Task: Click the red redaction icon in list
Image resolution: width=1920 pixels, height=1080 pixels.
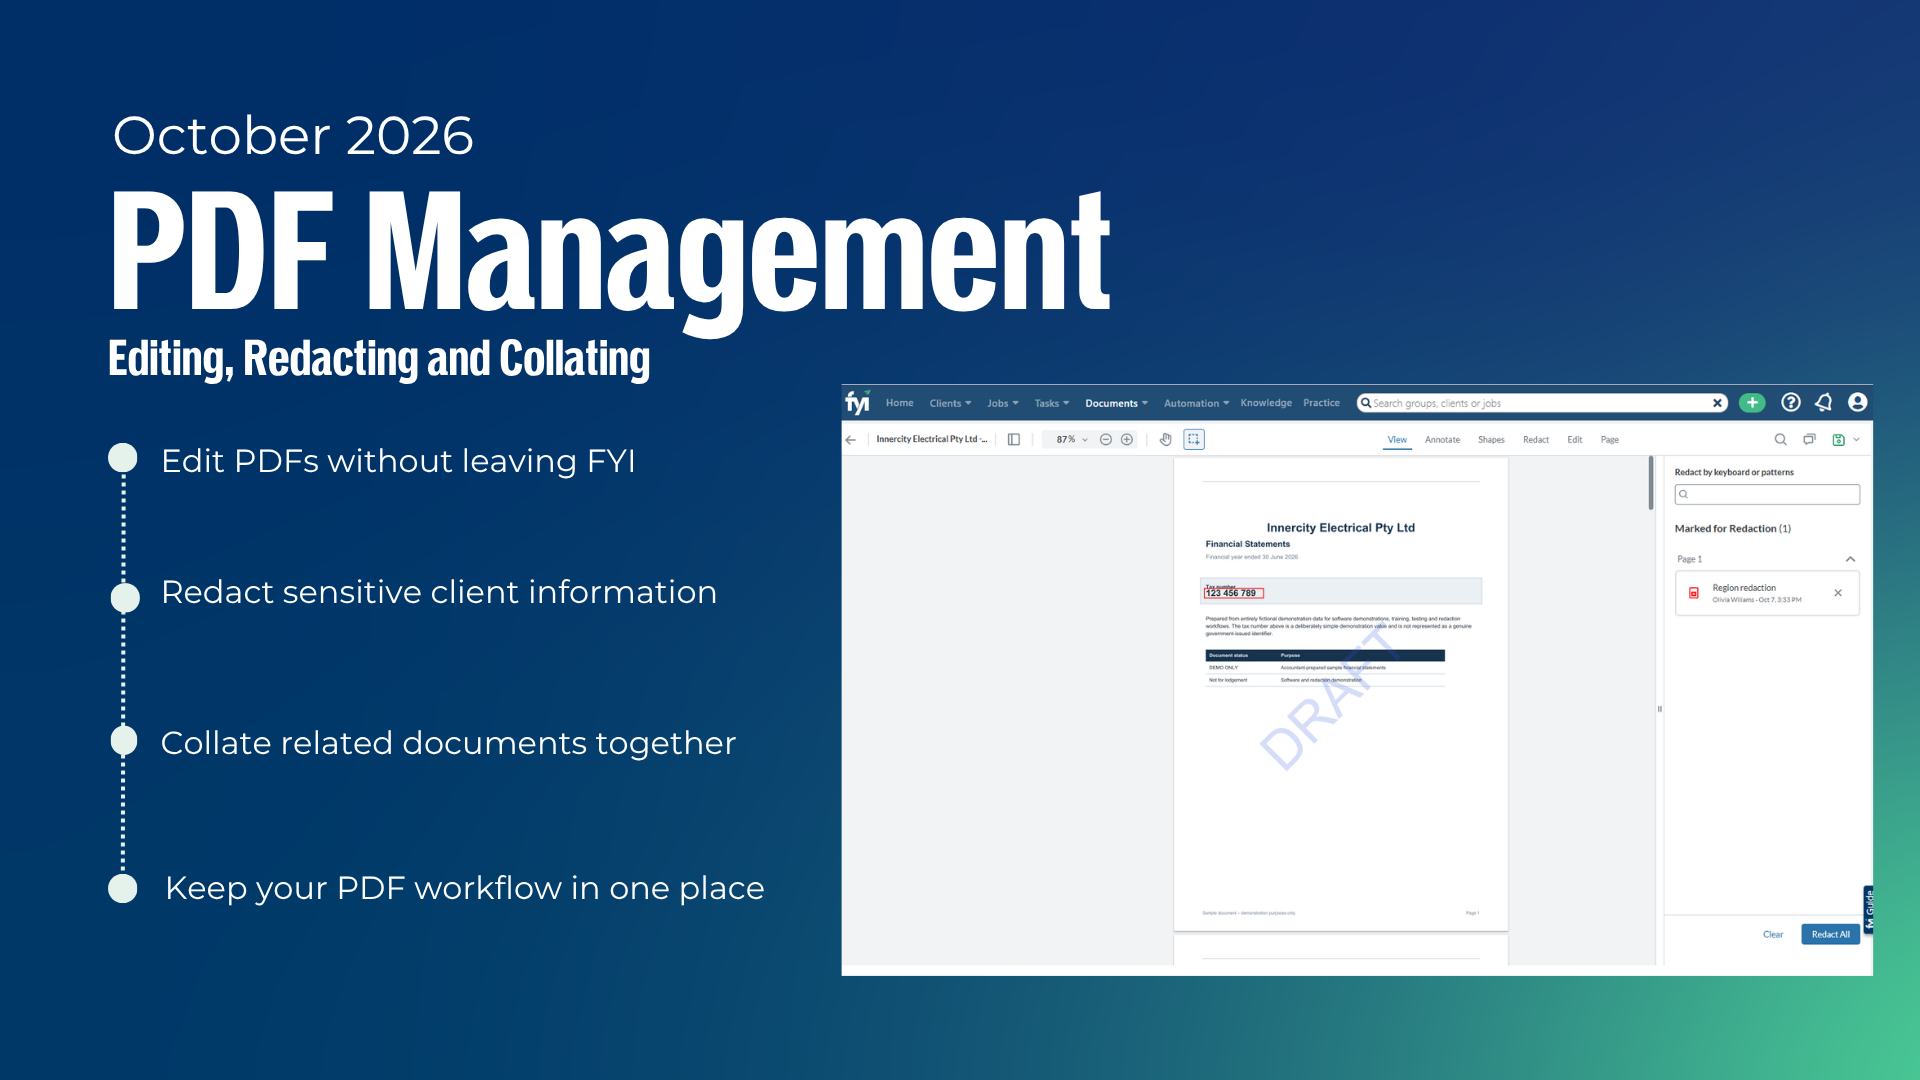Action: point(1694,593)
